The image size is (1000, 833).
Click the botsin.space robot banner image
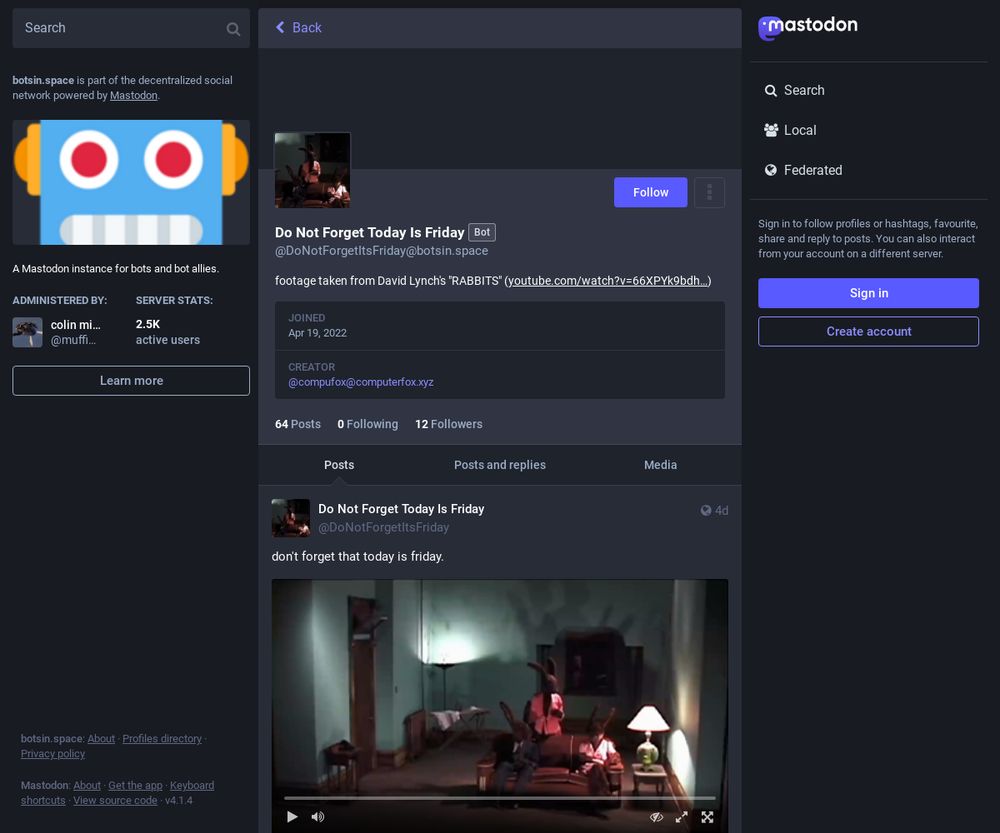click(x=131, y=182)
